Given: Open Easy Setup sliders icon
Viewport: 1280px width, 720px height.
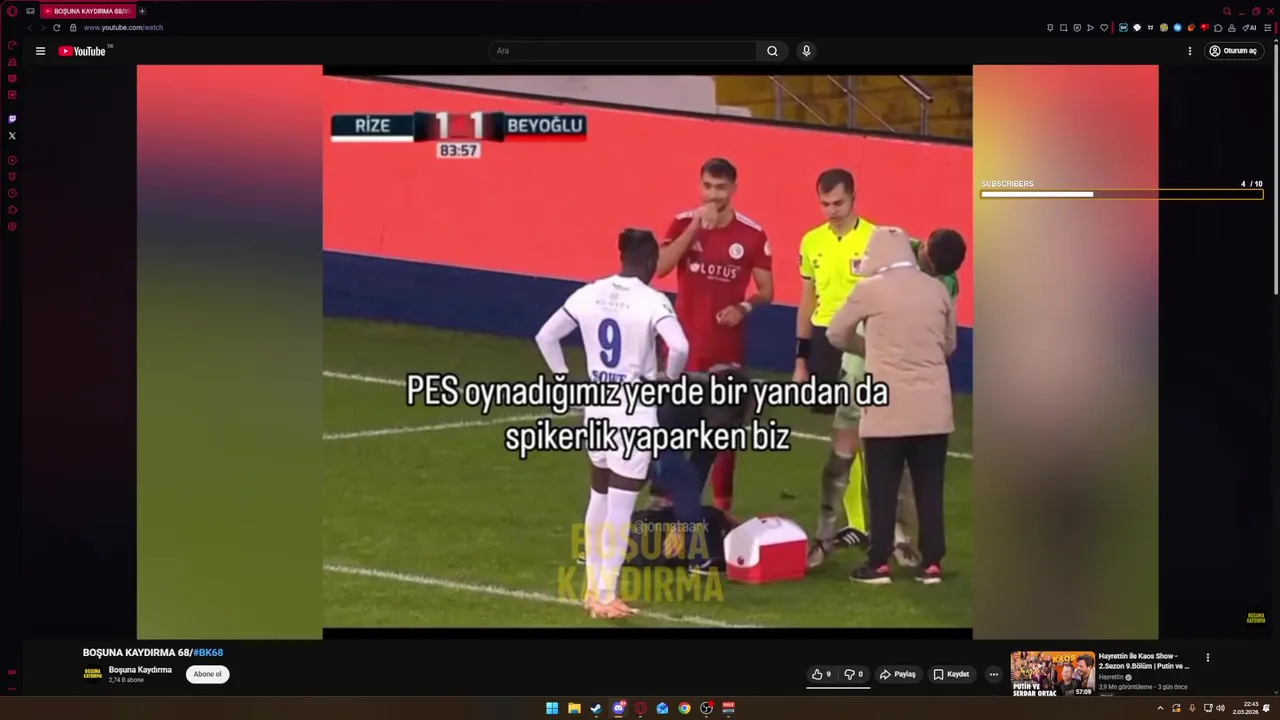Looking at the screenshot, I should [1267, 28].
